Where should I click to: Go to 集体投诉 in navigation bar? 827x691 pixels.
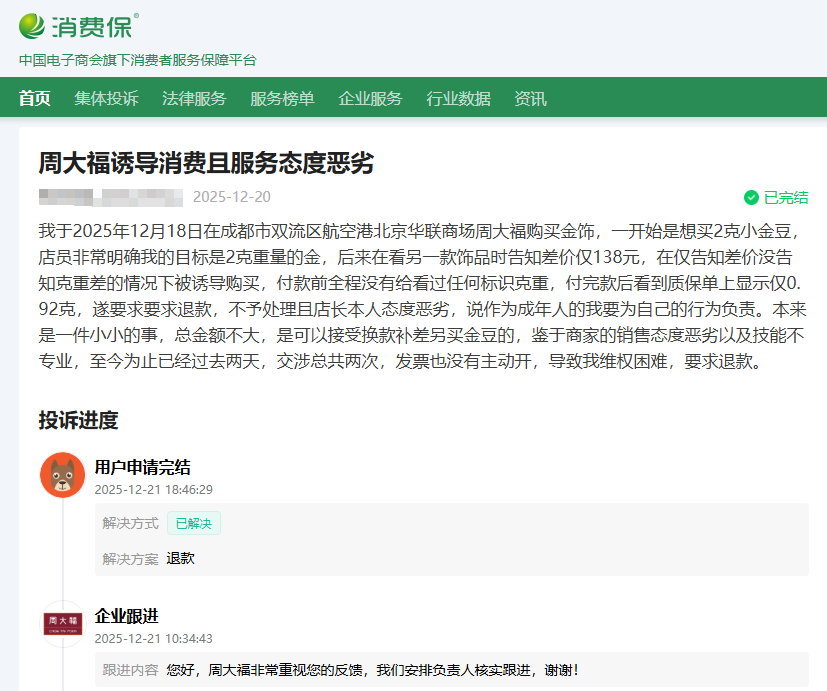(106, 98)
